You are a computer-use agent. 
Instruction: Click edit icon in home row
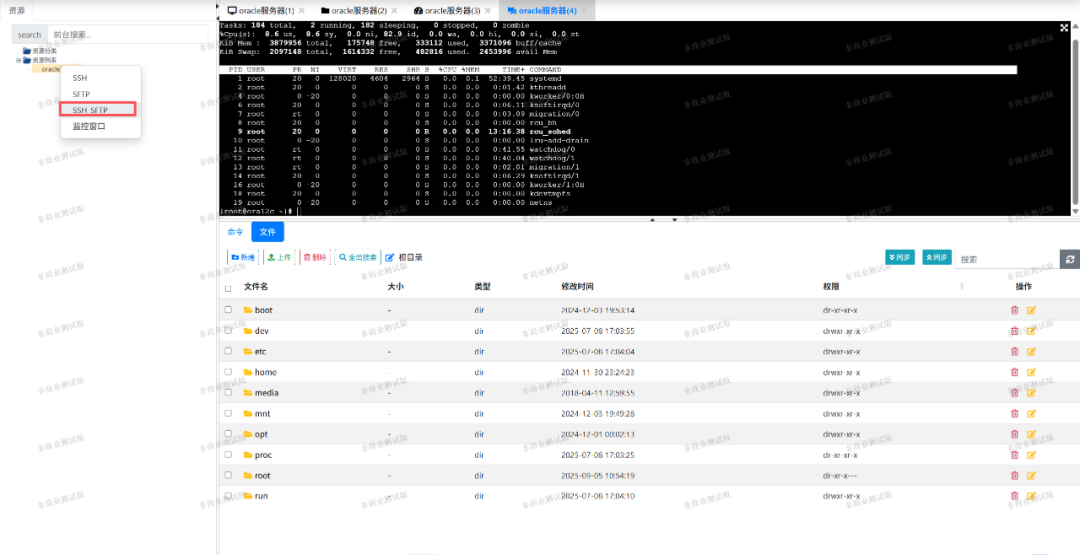1031,372
